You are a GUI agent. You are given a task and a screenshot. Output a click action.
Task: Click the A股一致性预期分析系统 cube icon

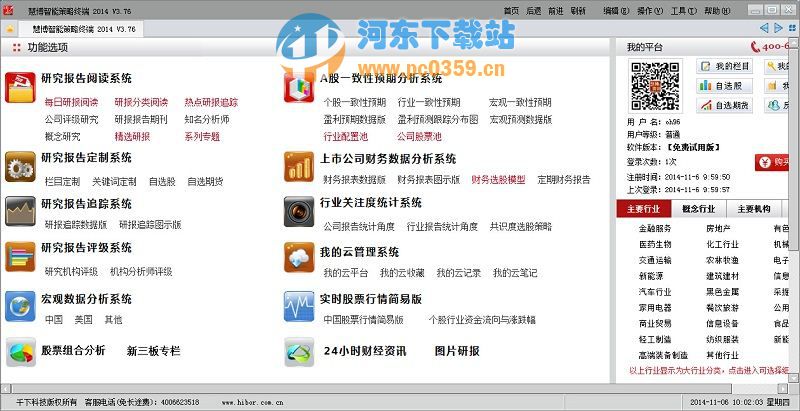pyautogui.click(x=299, y=87)
